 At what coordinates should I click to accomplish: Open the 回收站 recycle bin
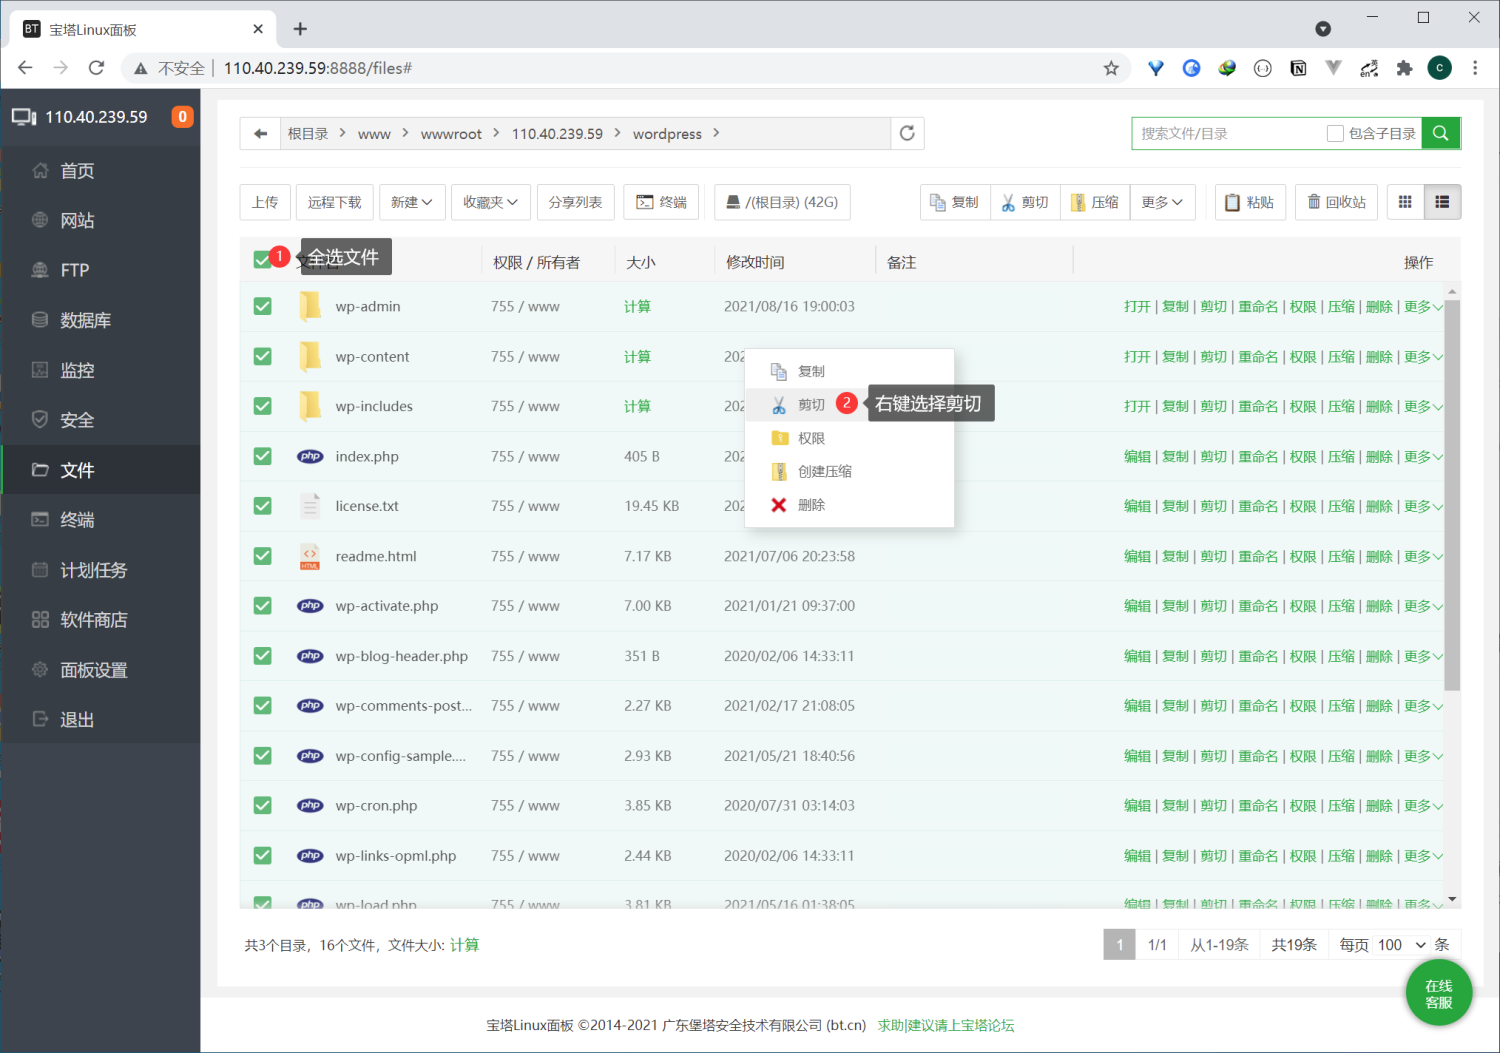(x=1336, y=202)
